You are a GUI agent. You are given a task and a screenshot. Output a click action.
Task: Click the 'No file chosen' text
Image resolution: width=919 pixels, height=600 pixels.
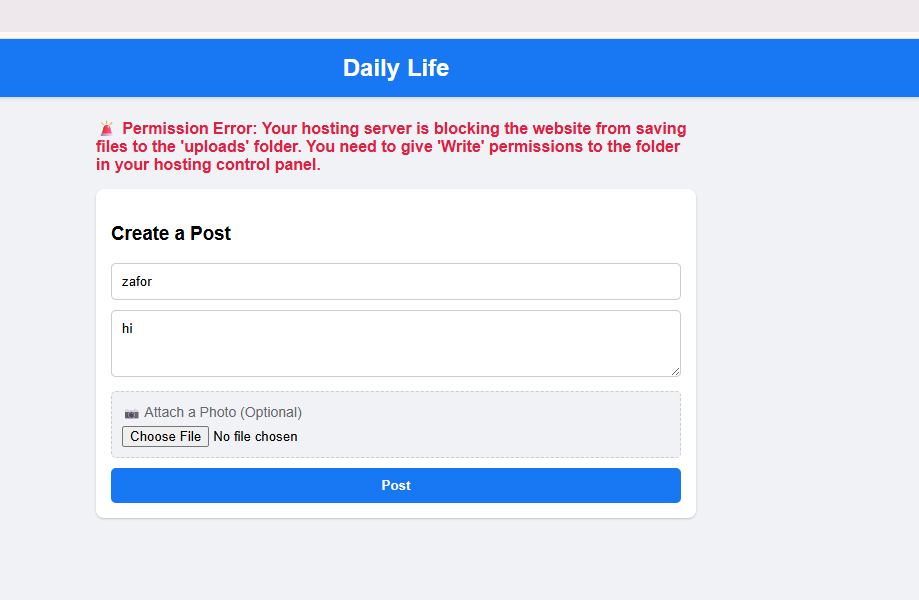click(255, 436)
